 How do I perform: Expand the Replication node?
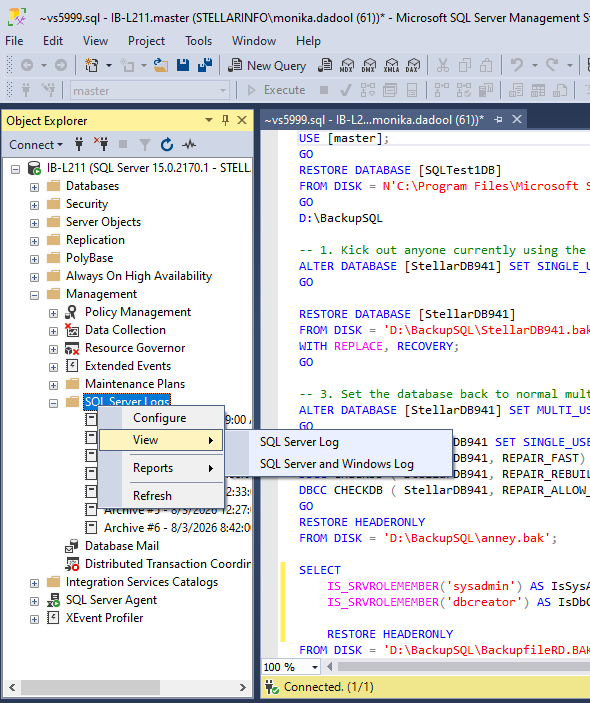35,241
